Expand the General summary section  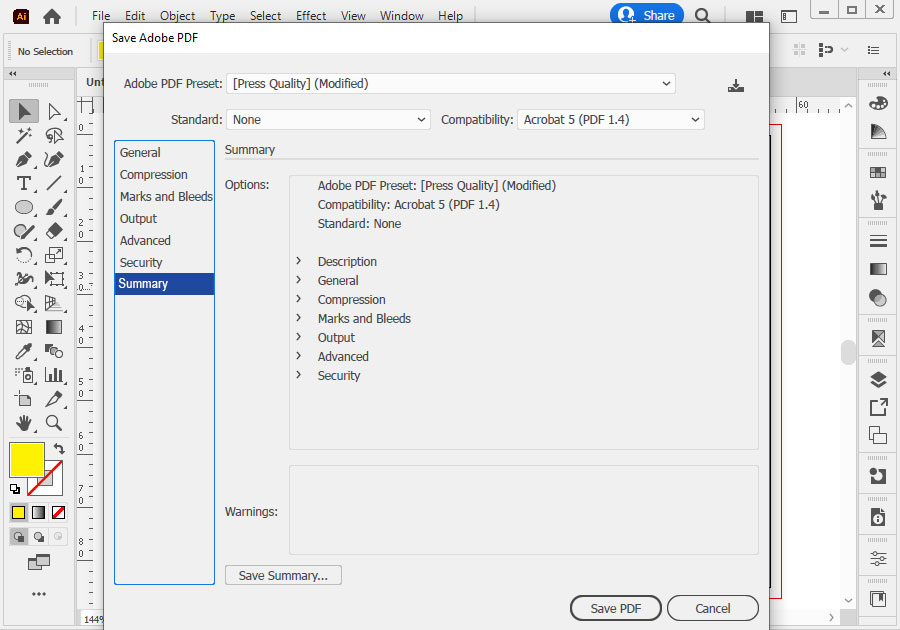(298, 280)
